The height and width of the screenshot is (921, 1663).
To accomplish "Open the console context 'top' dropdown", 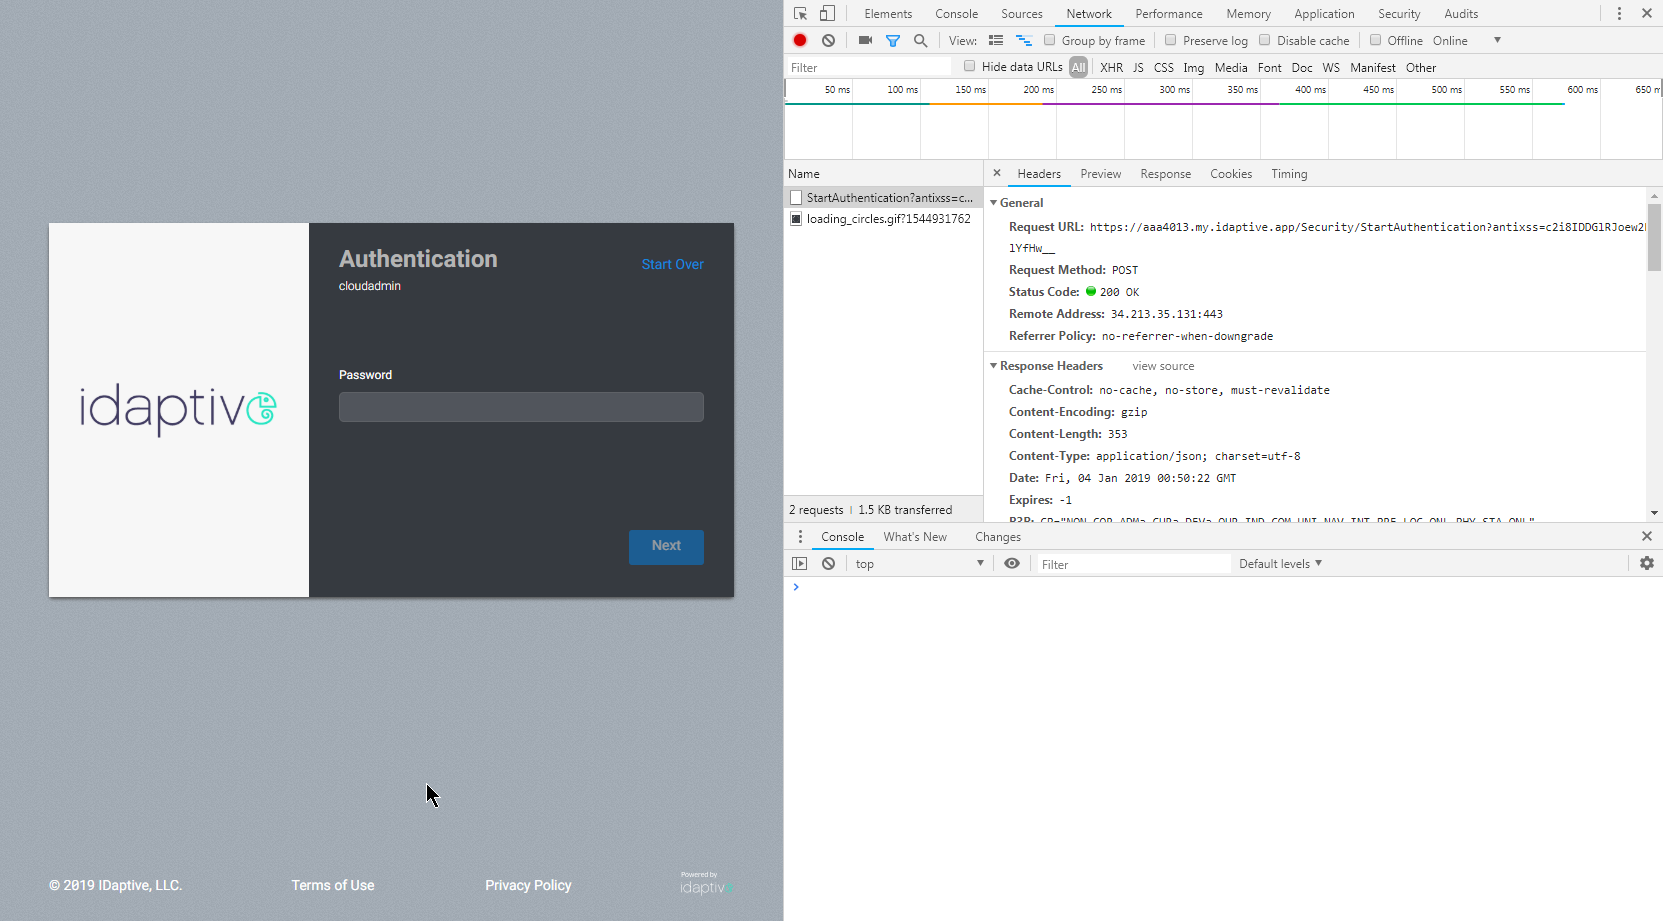I will coord(919,564).
